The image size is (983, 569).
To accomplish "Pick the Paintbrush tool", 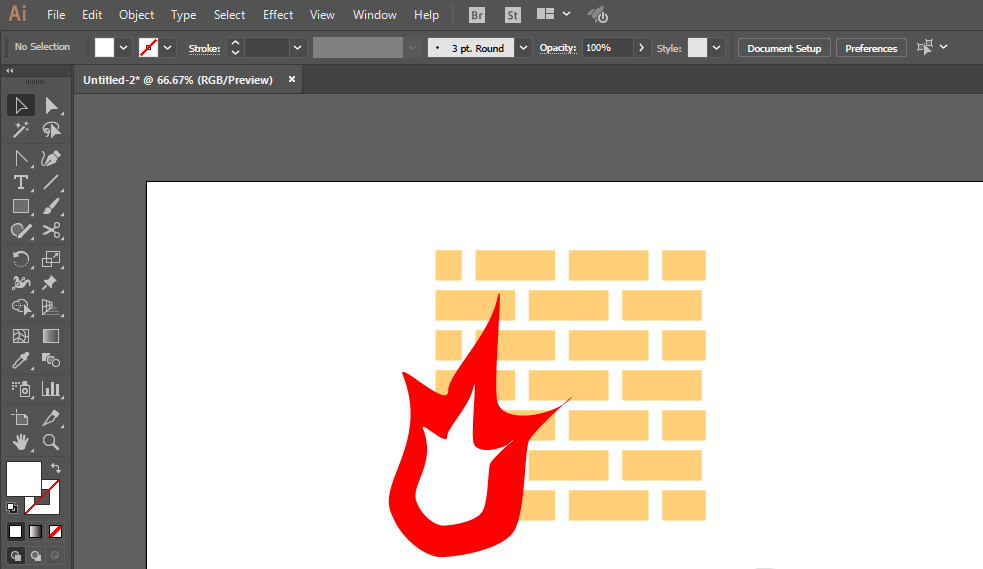I will click(51, 206).
